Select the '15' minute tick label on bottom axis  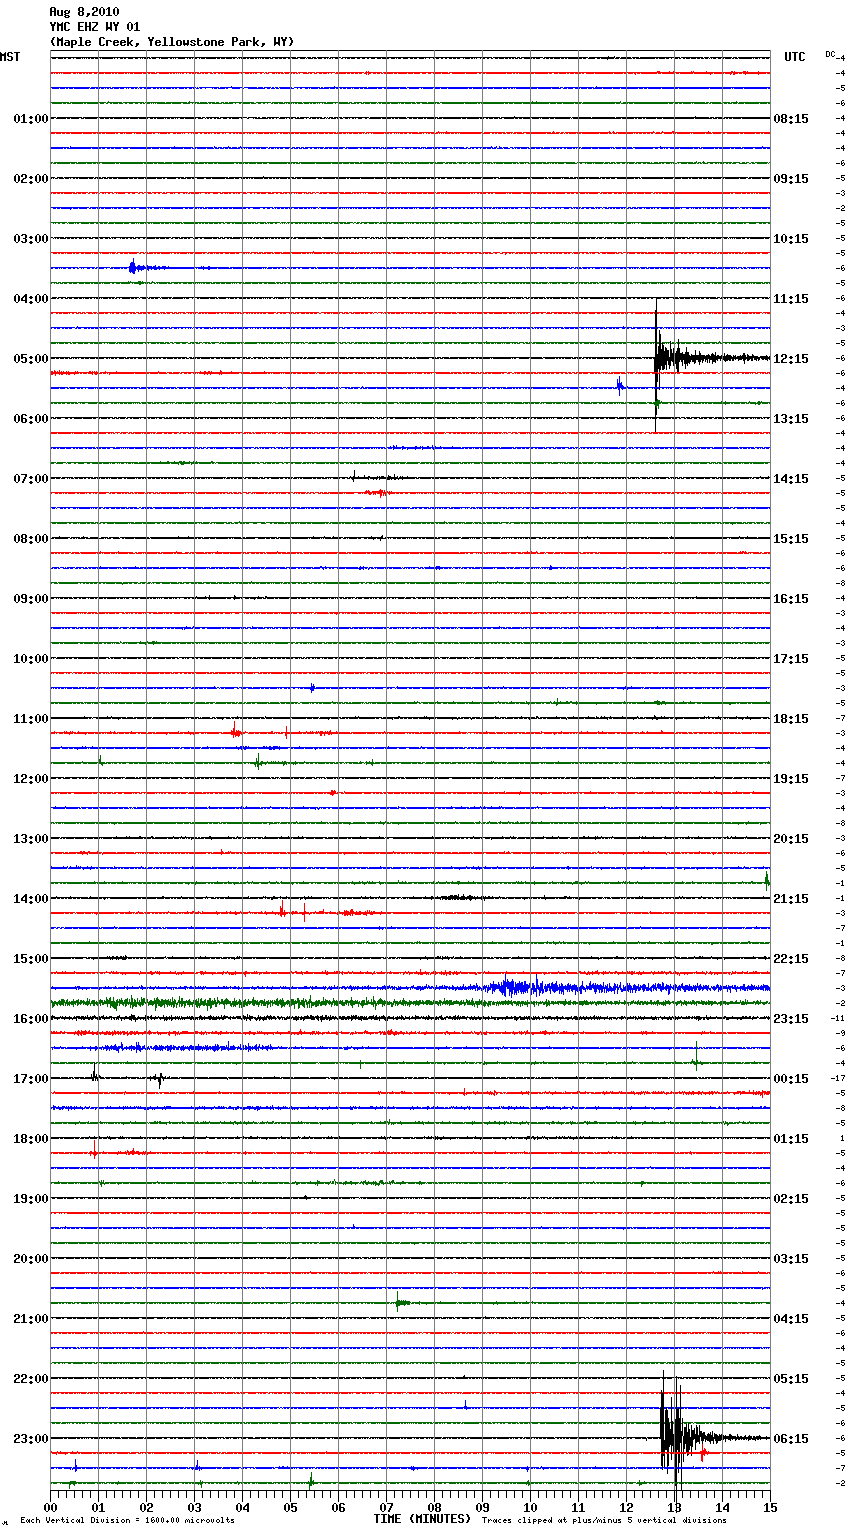pyautogui.click(x=769, y=1507)
